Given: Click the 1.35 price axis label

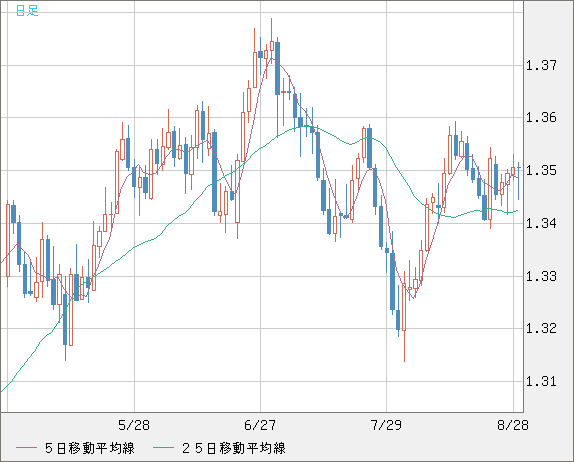Looking at the screenshot, I should [541, 170].
